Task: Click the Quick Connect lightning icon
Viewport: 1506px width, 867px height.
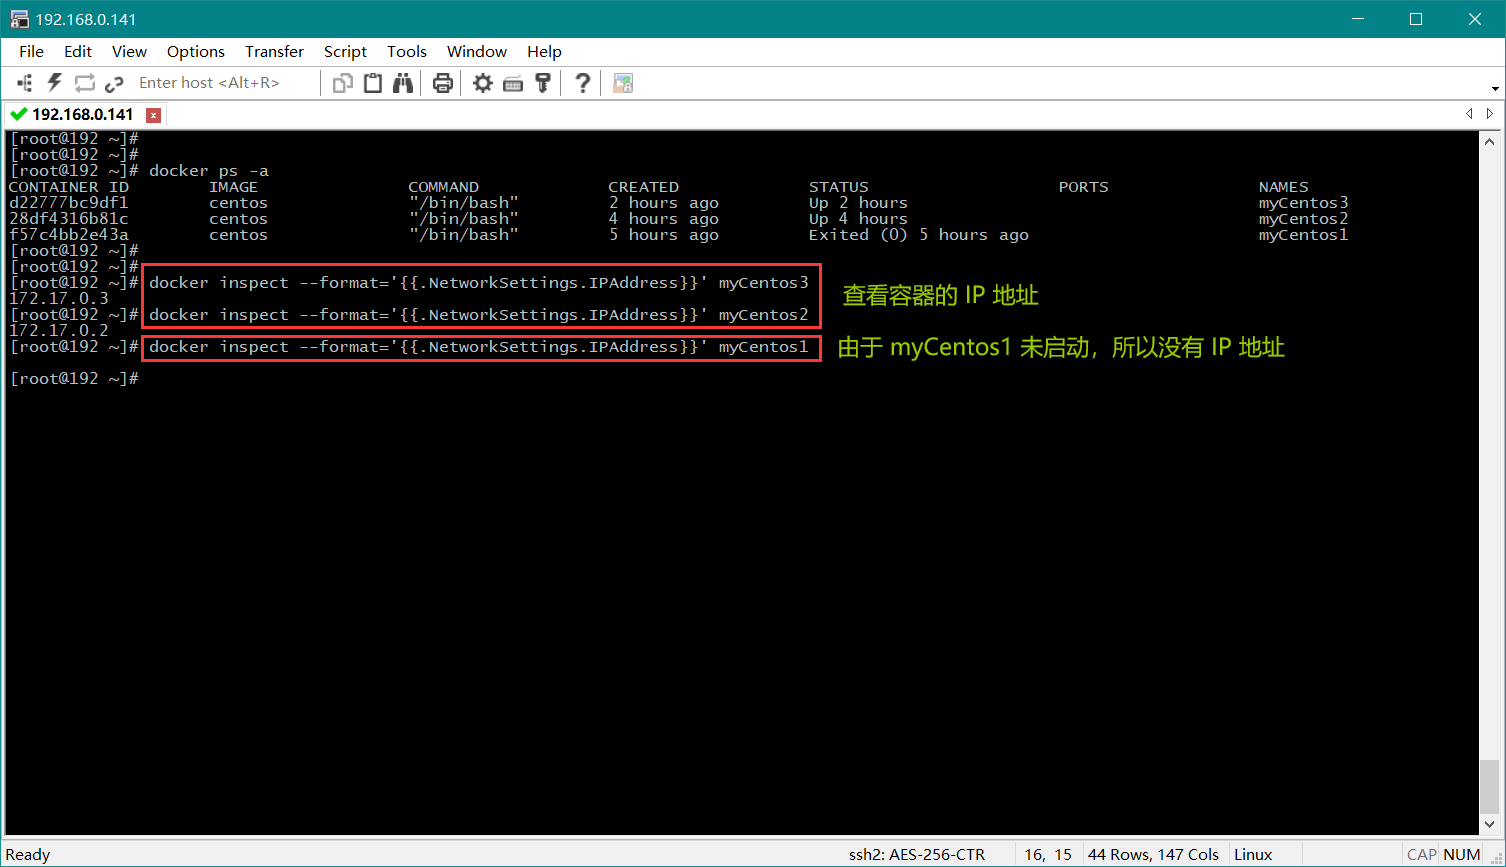Action: coord(54,83)
